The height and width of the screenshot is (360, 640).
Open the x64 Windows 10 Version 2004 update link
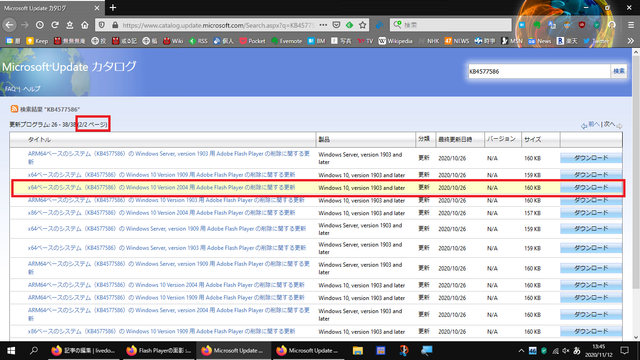[x=161, y=187]
